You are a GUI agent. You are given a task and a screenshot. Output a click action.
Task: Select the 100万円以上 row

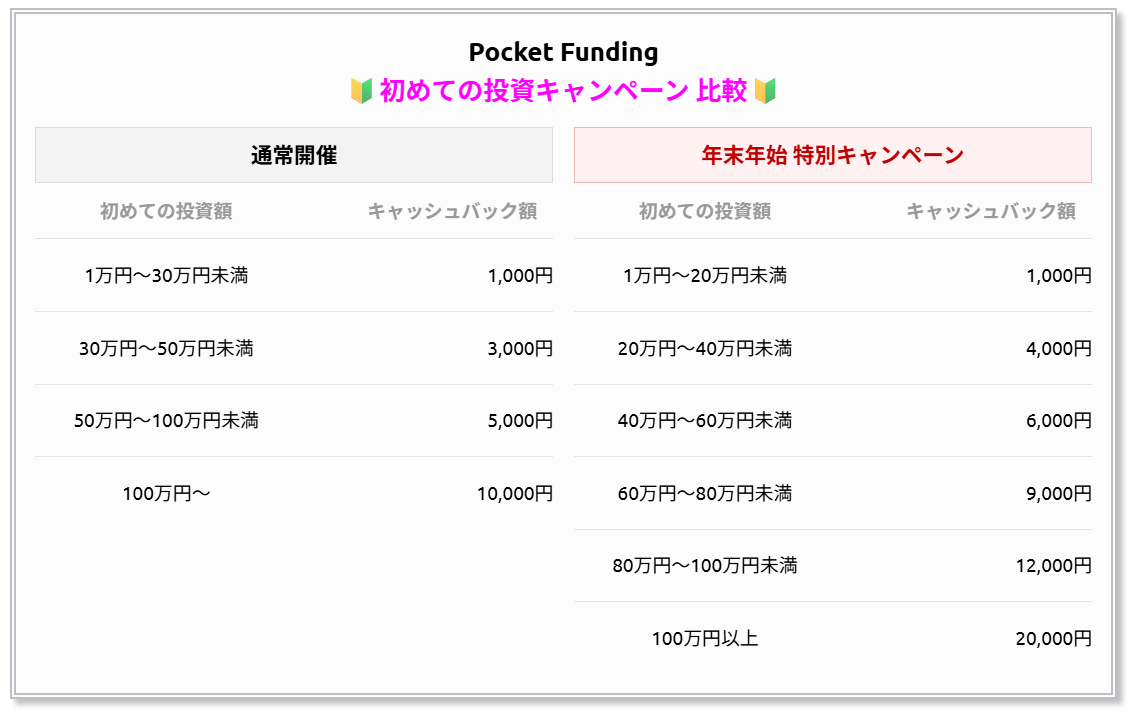(832, 638)
